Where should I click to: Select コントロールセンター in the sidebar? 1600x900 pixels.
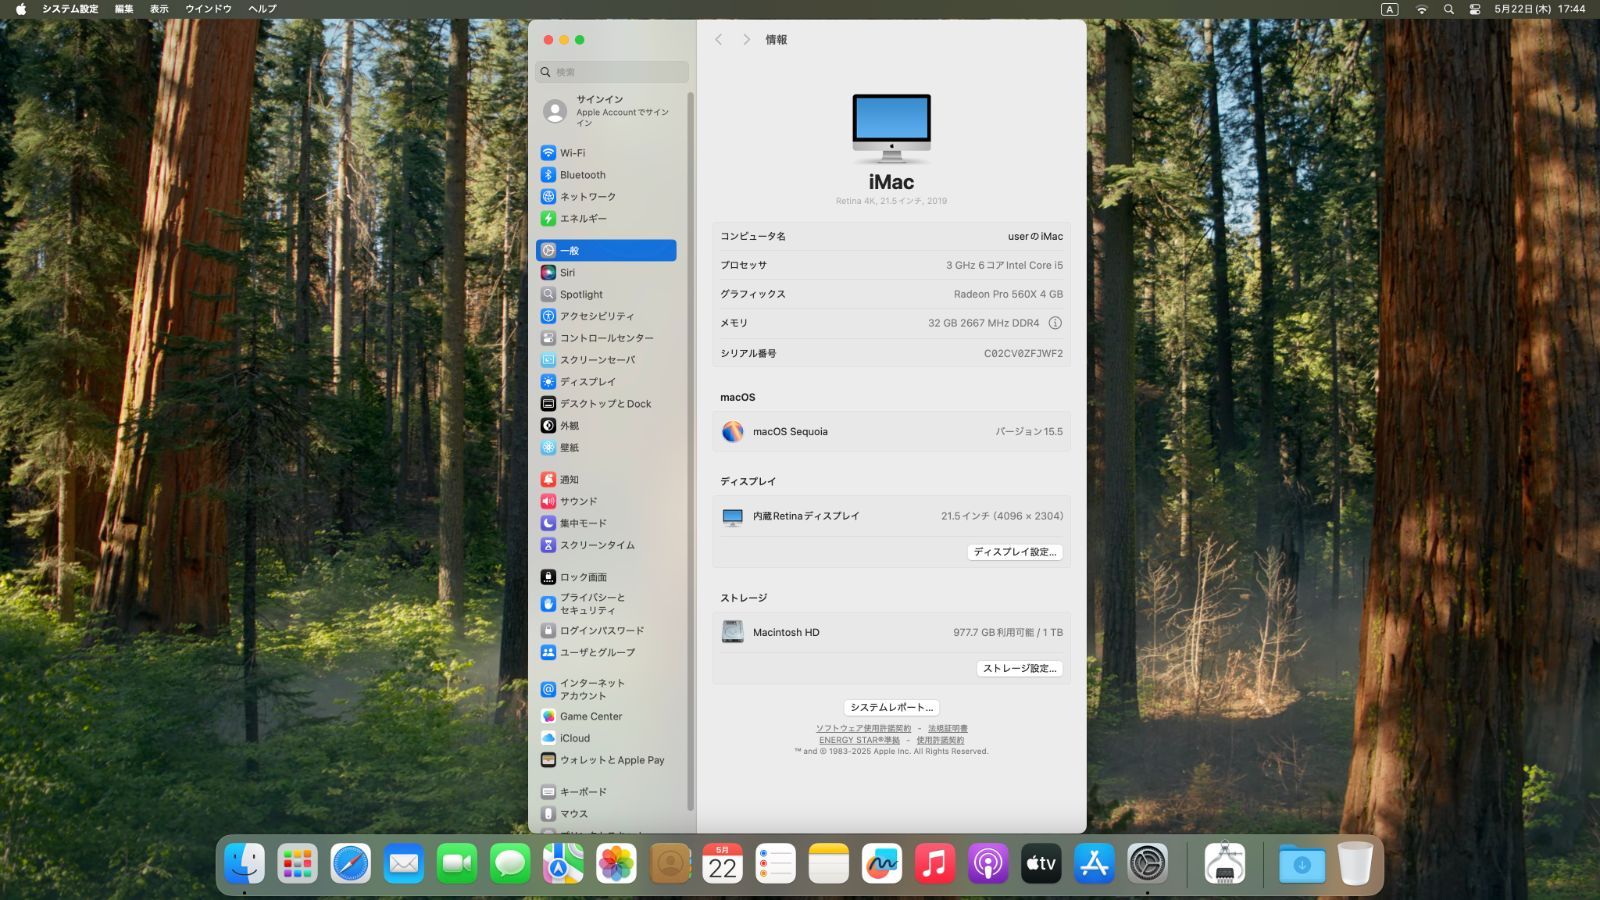click(x=606, y=338)
